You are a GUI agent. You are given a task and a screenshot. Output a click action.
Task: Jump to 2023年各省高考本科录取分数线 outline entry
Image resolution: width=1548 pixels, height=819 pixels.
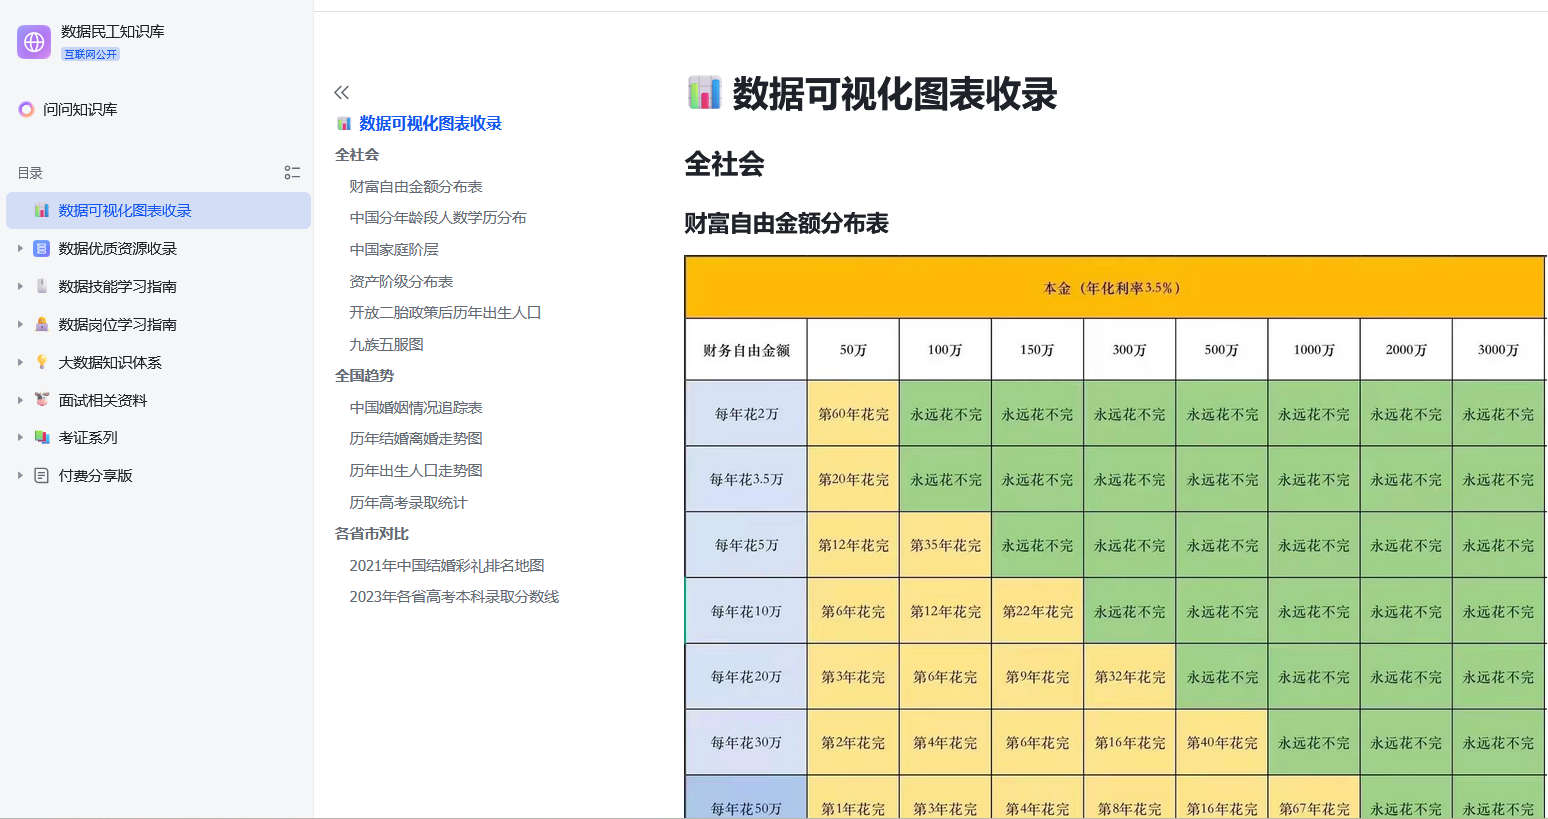[454, 597]
